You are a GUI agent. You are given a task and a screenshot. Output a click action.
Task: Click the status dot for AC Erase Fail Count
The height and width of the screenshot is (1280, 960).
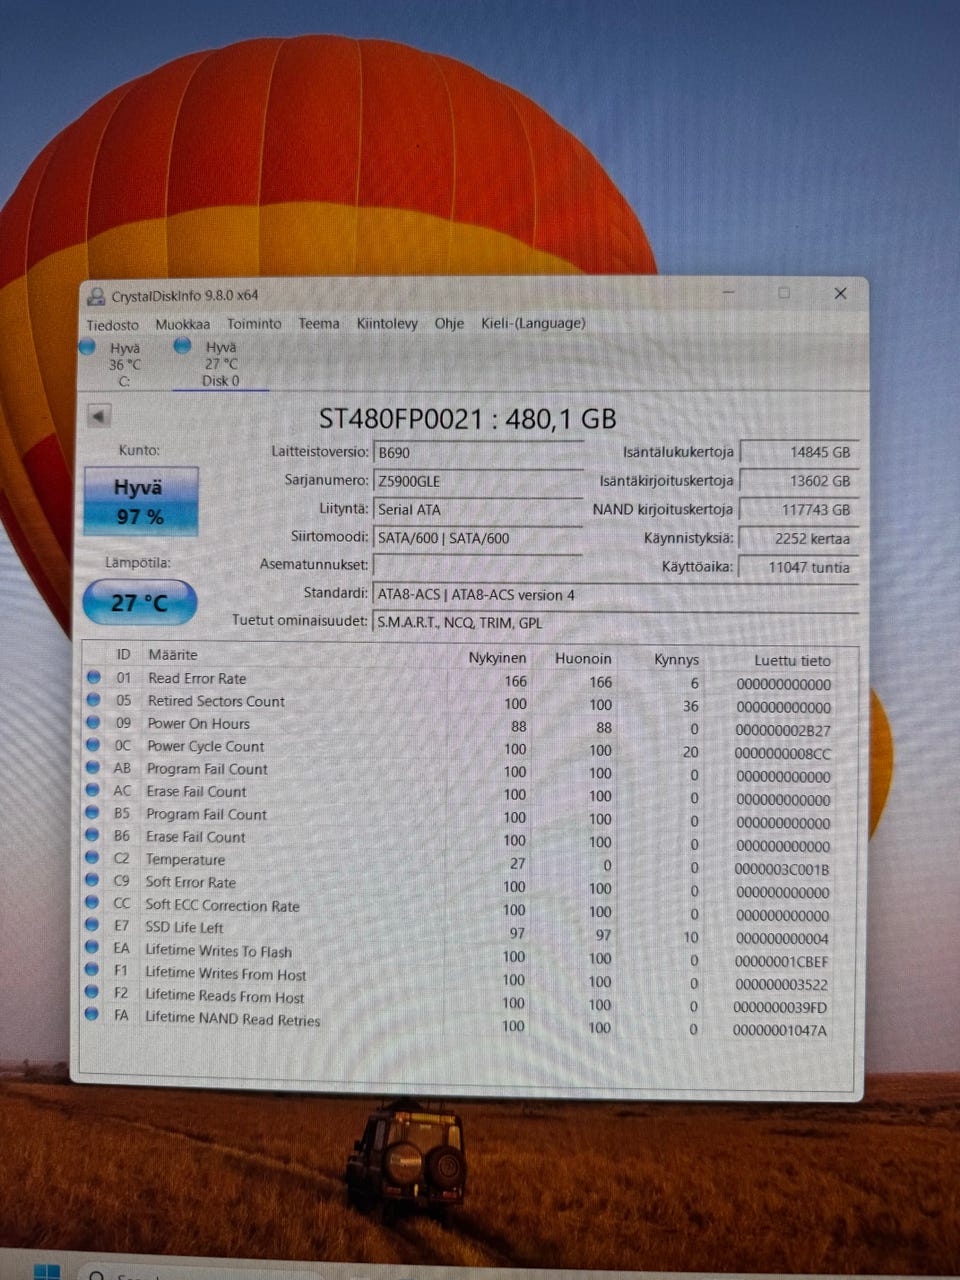coord(93,790)
